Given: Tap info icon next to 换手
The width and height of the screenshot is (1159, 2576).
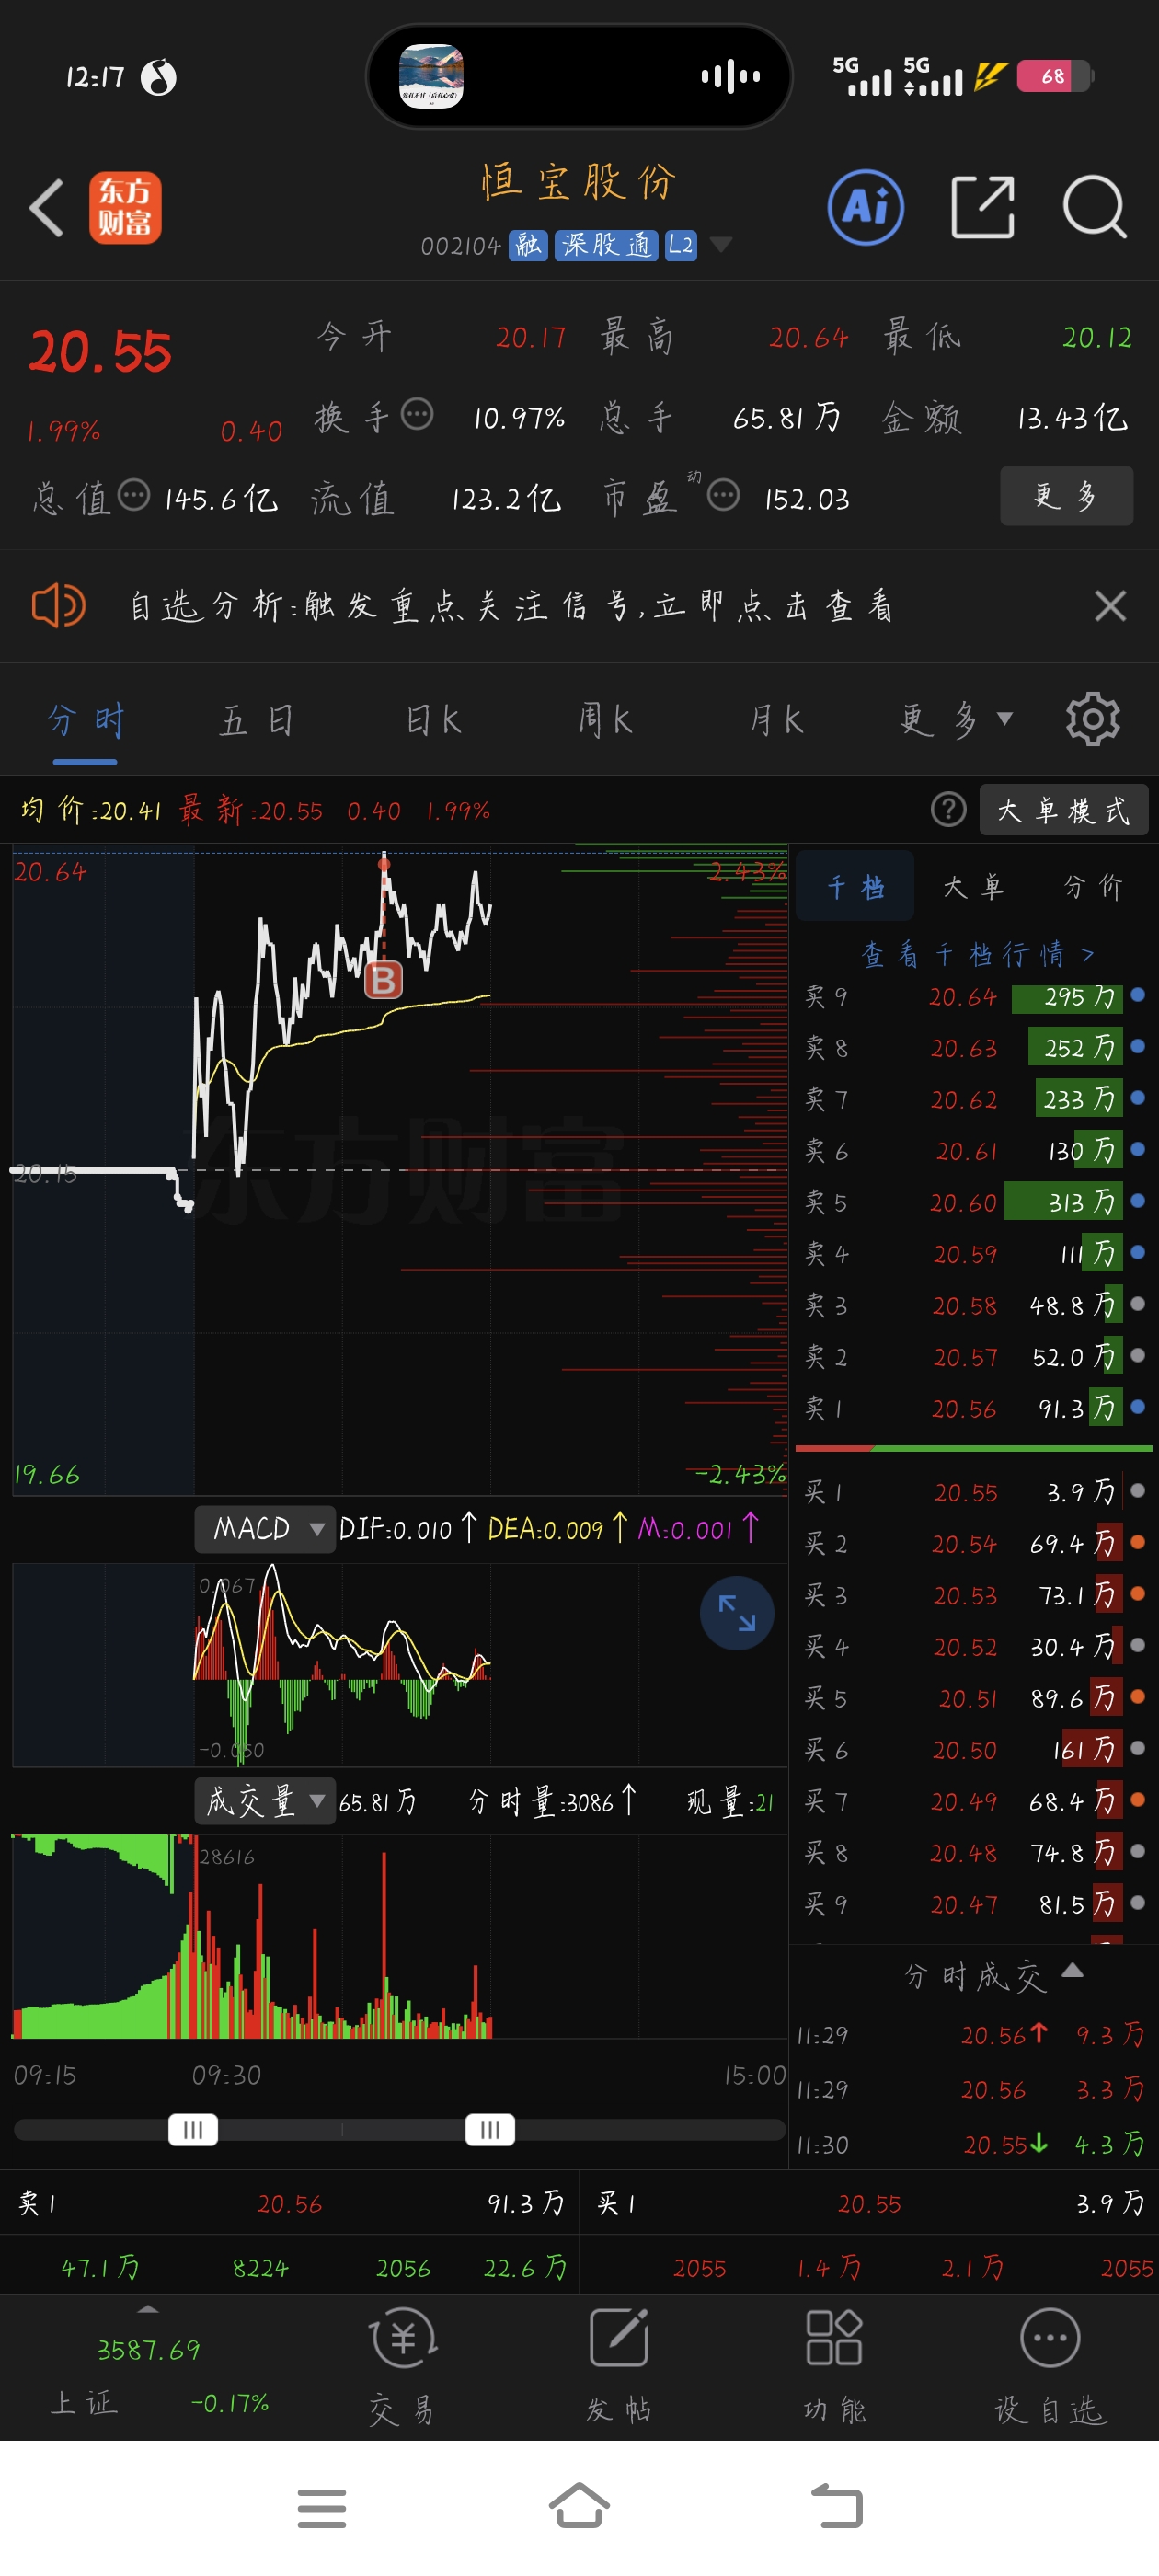Looking at the screenshot, I should pyautogui.click(x=417, y=413).
